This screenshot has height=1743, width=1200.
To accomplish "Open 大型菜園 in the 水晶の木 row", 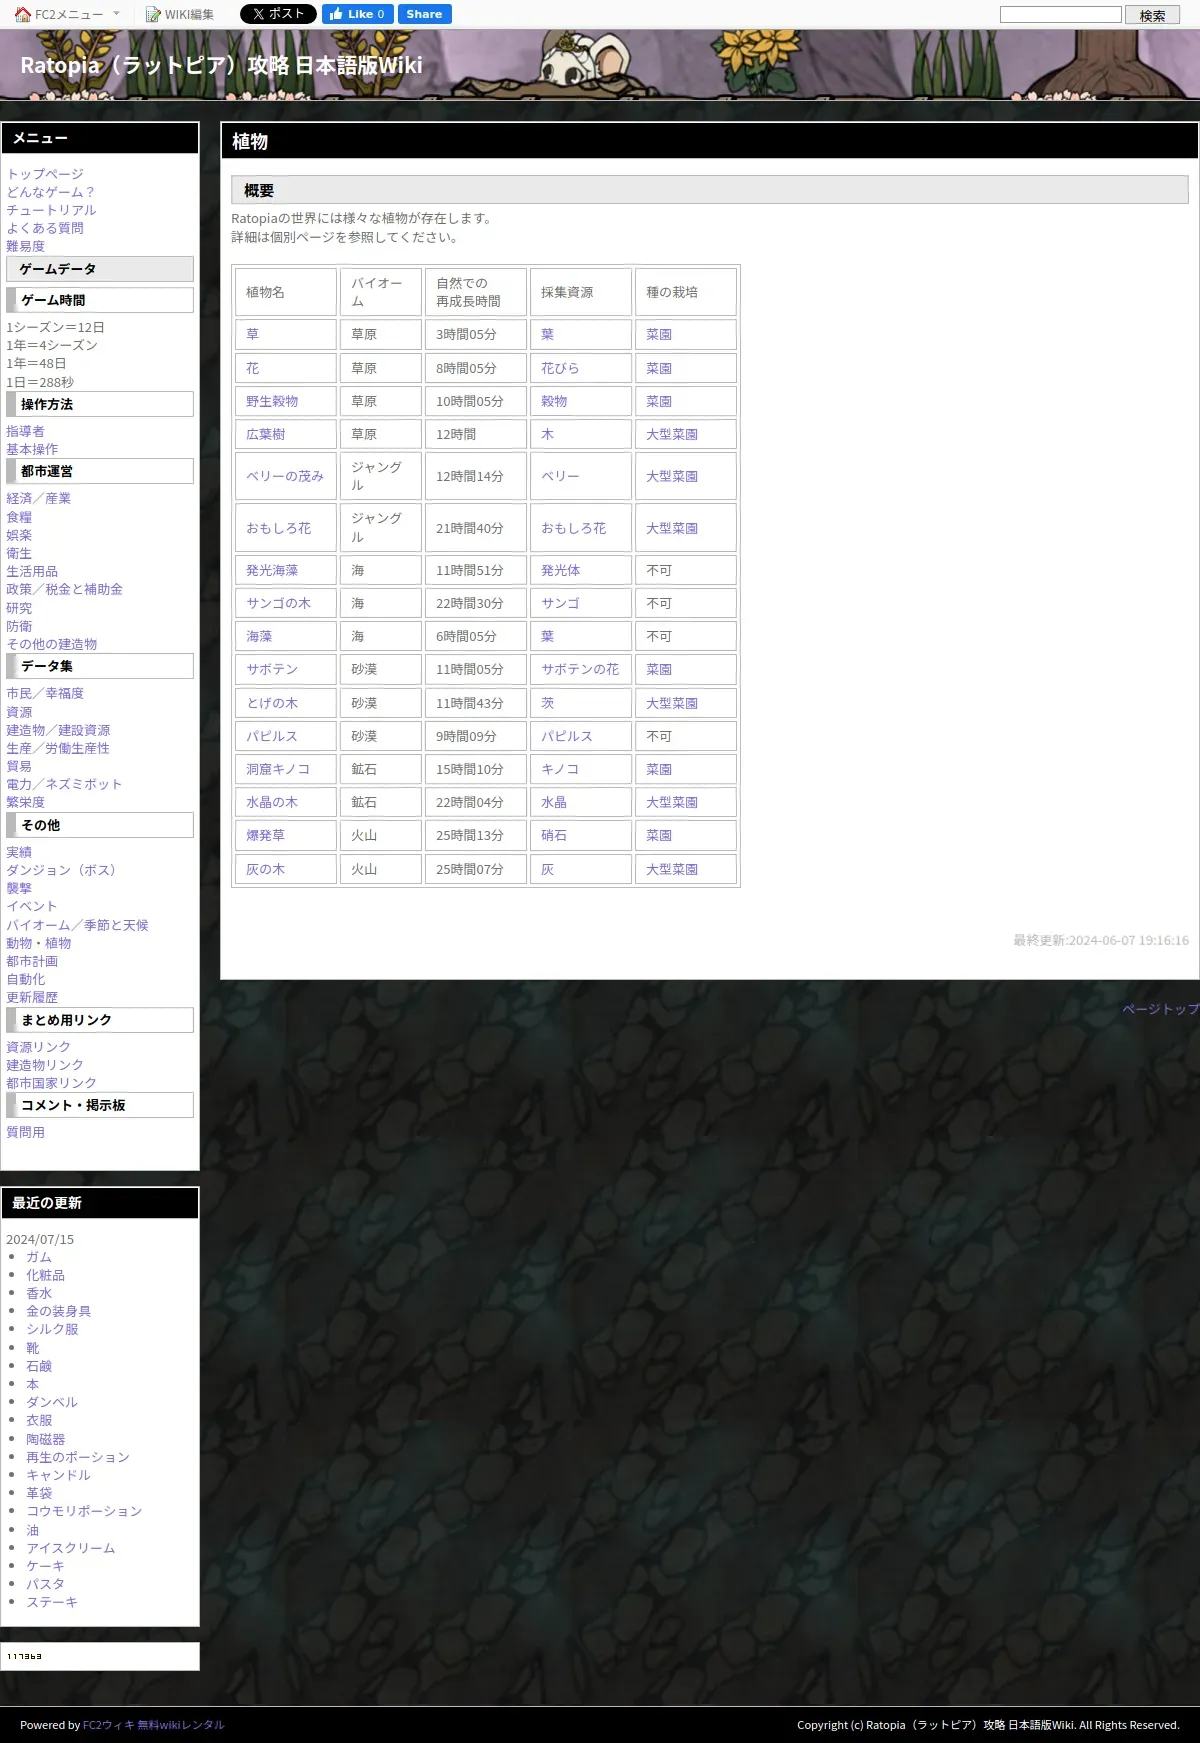I will (672, 802).
